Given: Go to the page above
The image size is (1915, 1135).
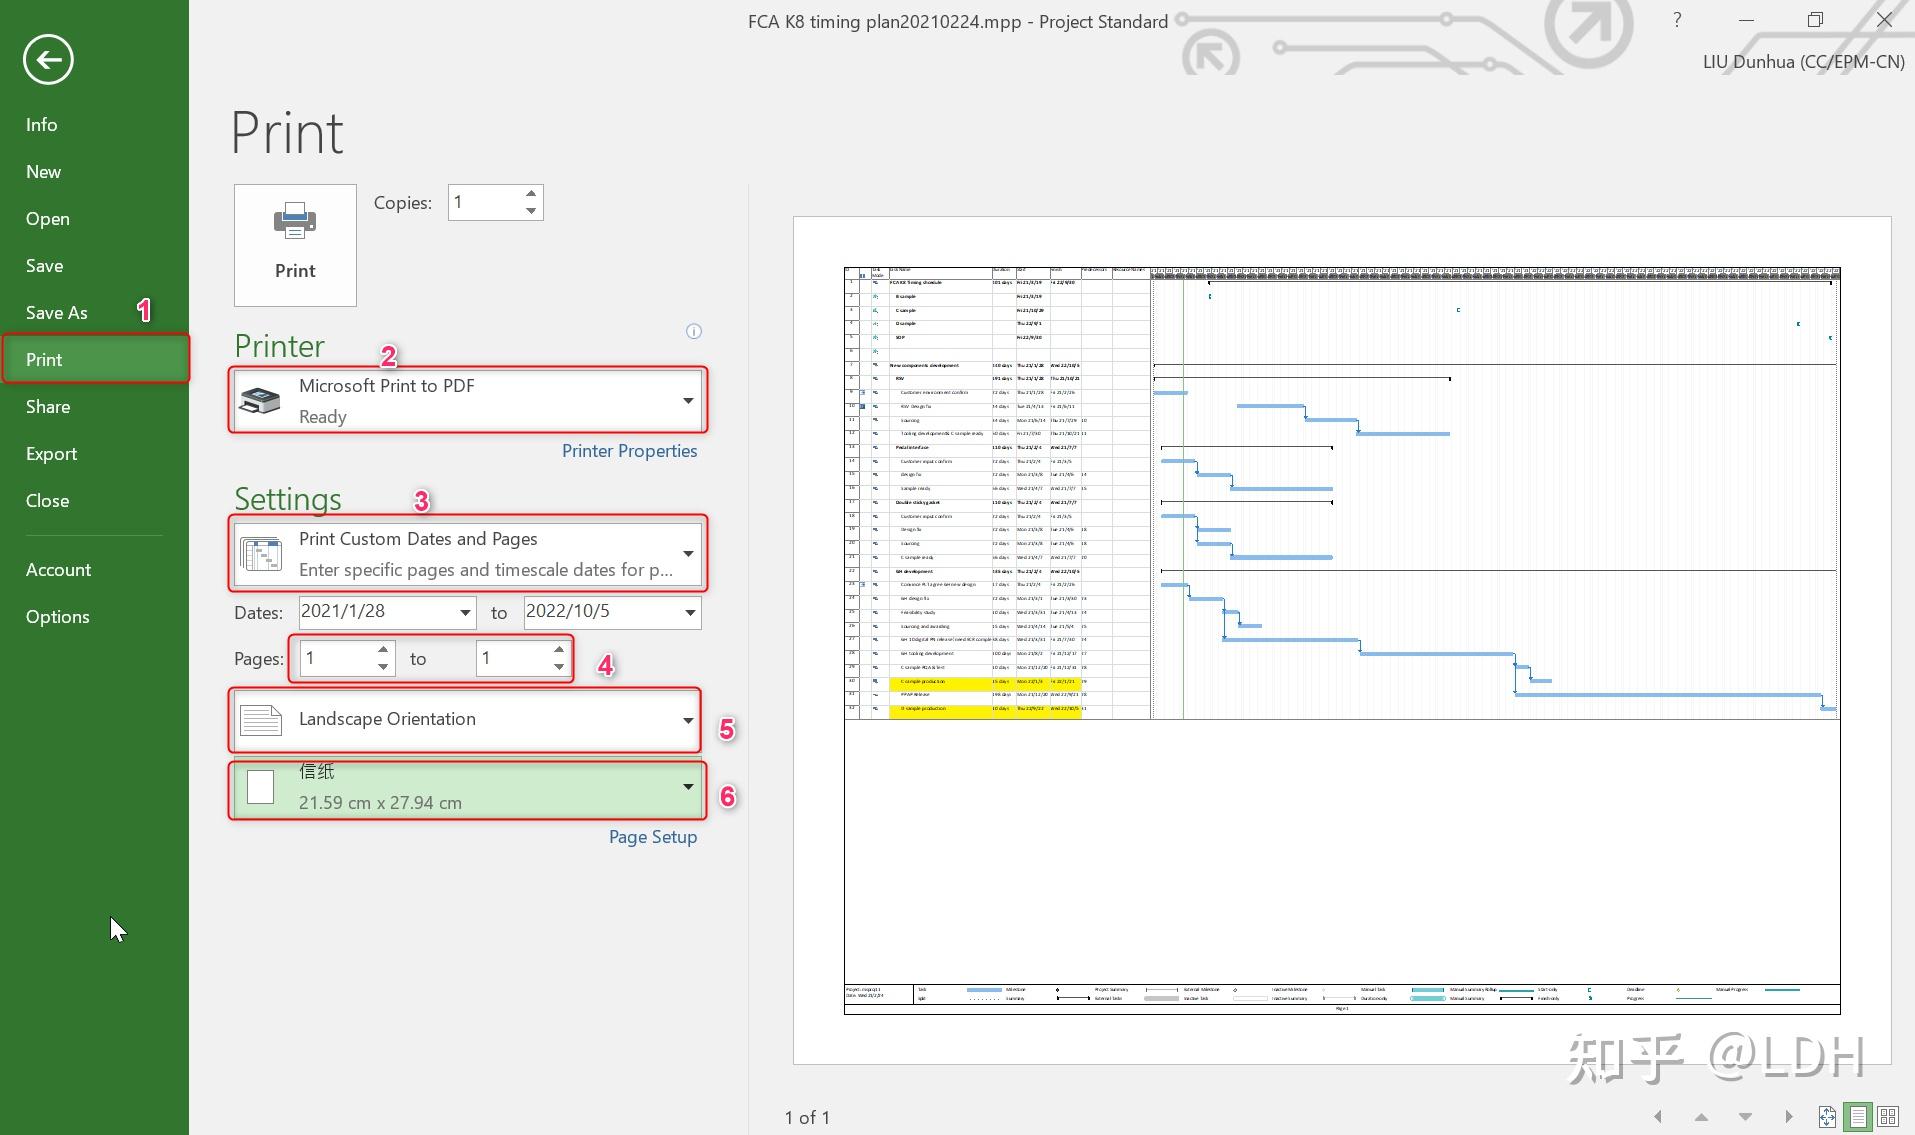Looking at the screenshot, I should click(1701, 1117).
